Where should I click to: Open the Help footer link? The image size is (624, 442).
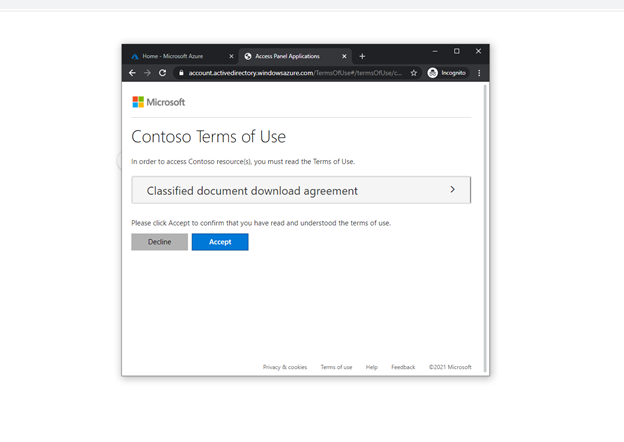point(372,367)
